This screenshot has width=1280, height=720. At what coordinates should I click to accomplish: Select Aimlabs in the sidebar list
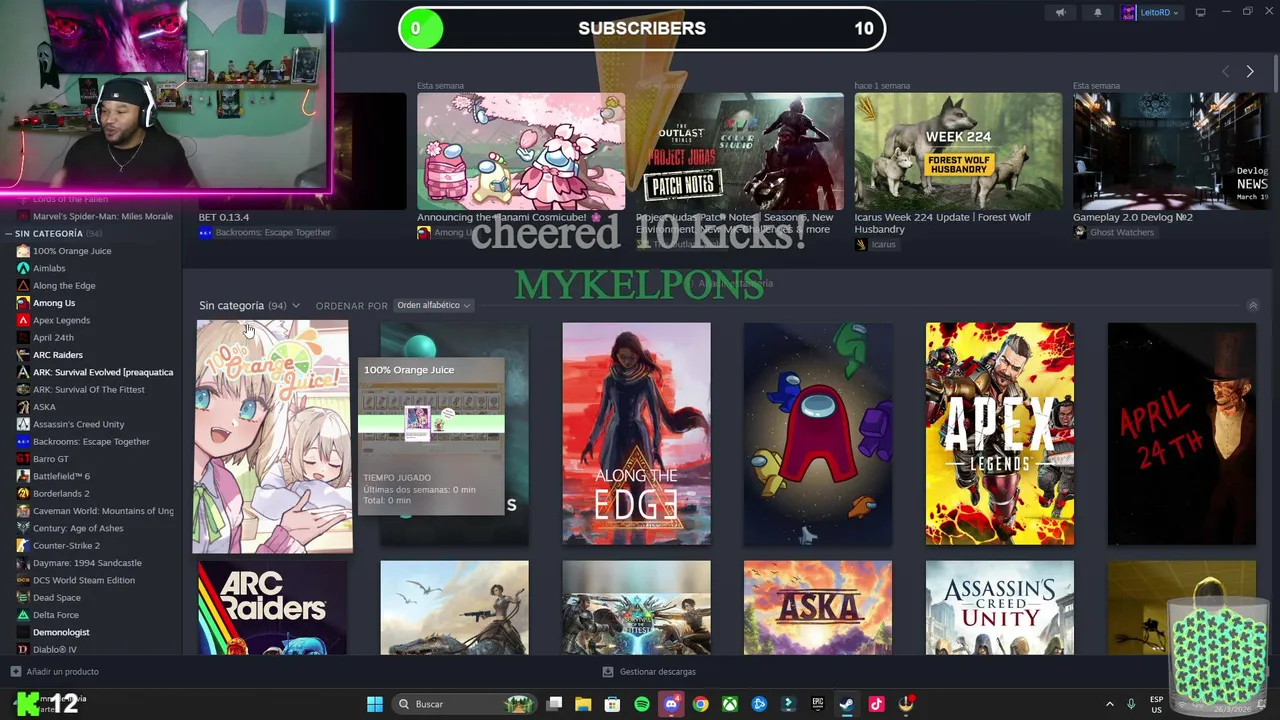tap(49, 268)
